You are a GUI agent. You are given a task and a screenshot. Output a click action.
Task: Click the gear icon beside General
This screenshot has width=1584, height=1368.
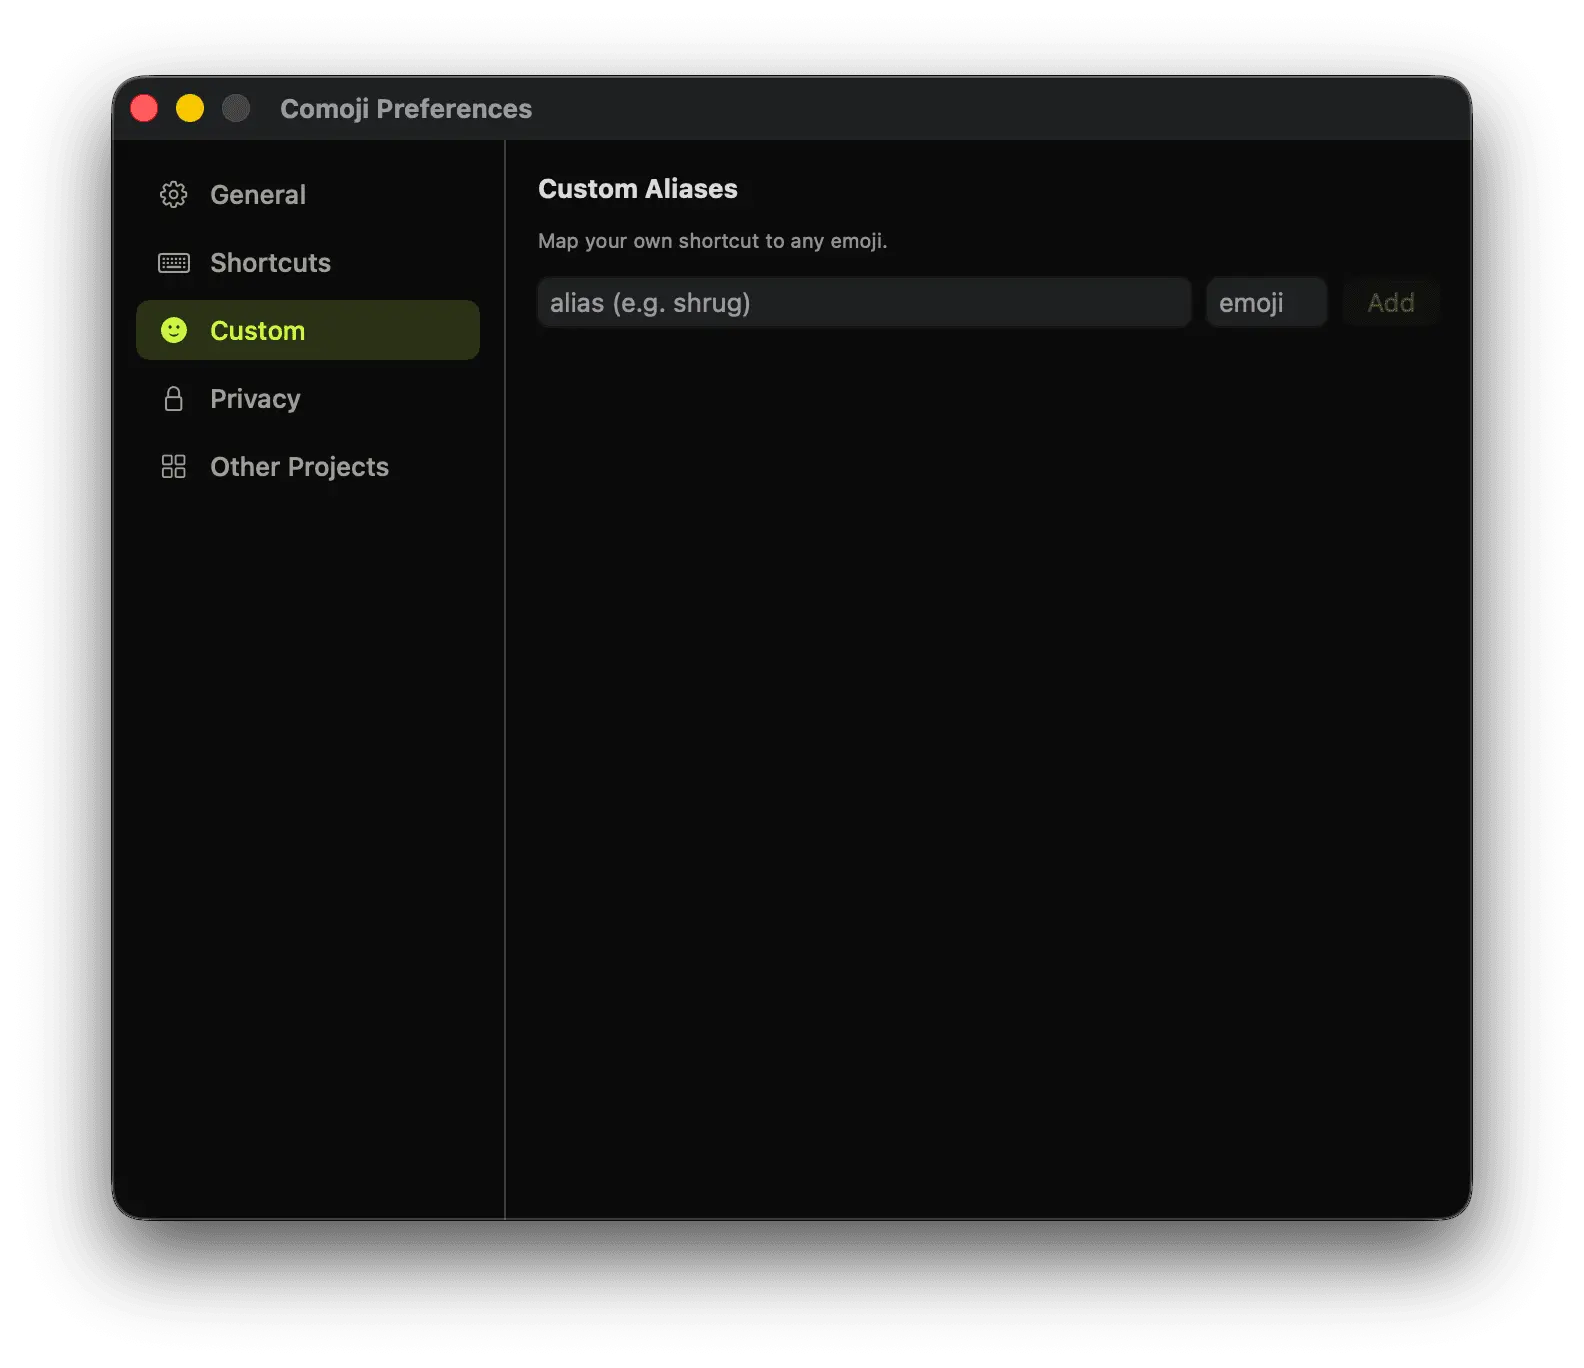coord(174,194)
